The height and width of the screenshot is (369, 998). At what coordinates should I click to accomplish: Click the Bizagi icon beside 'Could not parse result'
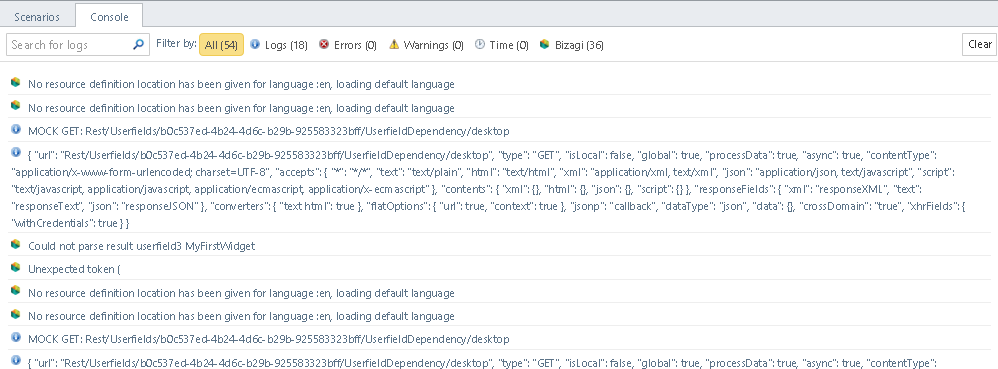[16, 244]
